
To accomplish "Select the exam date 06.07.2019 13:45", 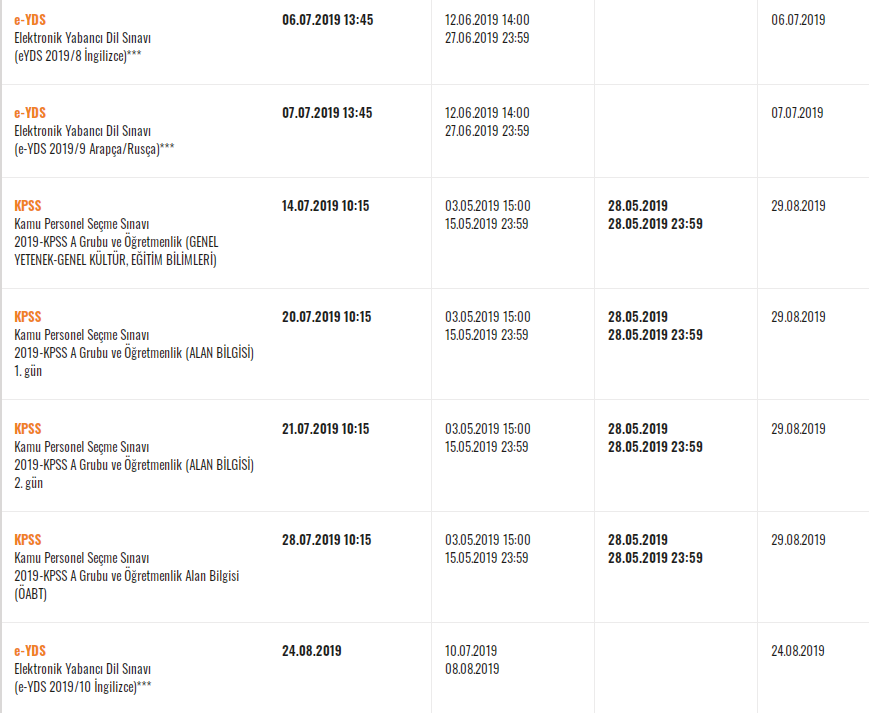I will (328, 20).
